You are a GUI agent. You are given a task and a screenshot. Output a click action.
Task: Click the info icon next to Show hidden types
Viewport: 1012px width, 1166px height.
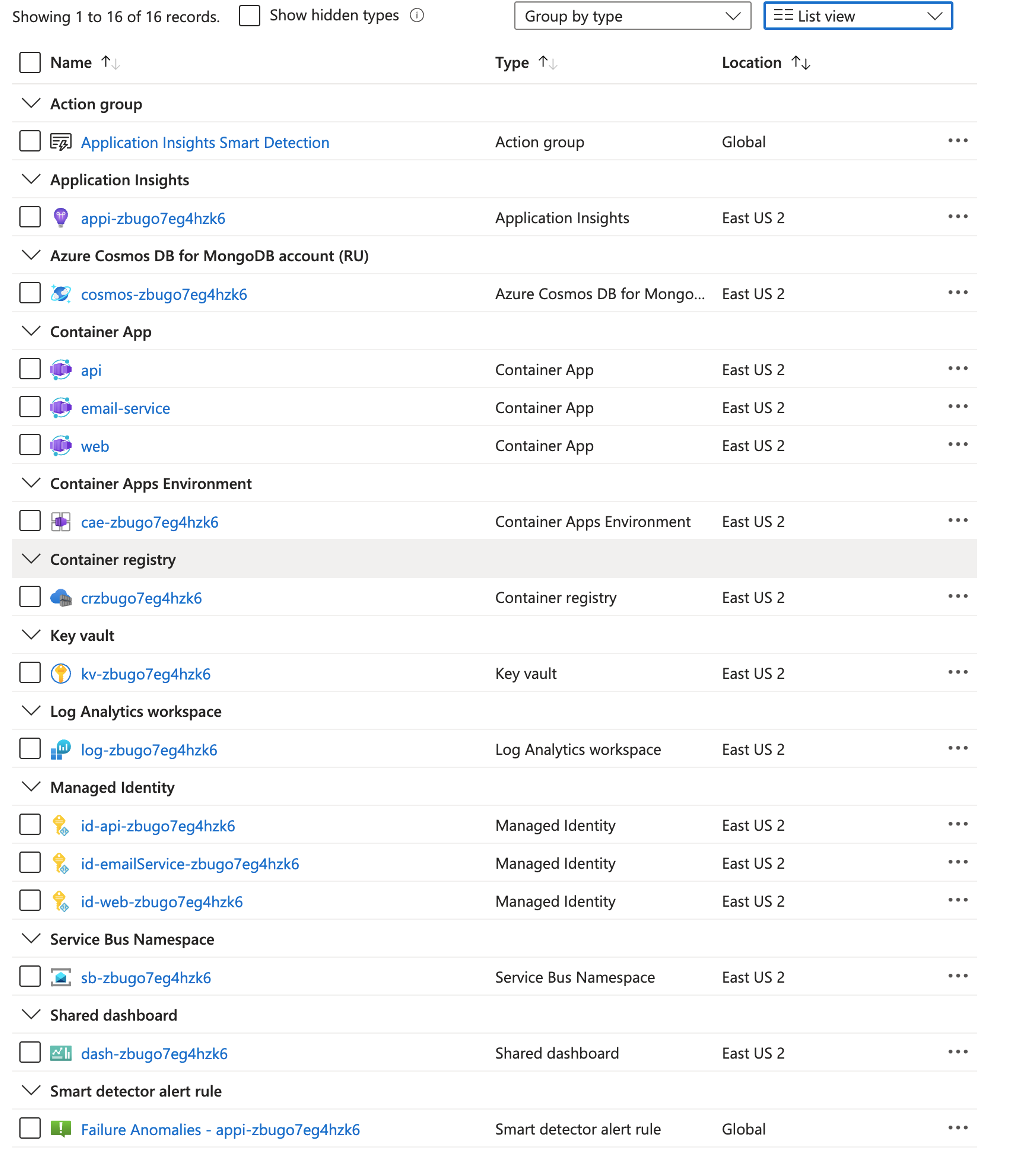click(417, 16)
